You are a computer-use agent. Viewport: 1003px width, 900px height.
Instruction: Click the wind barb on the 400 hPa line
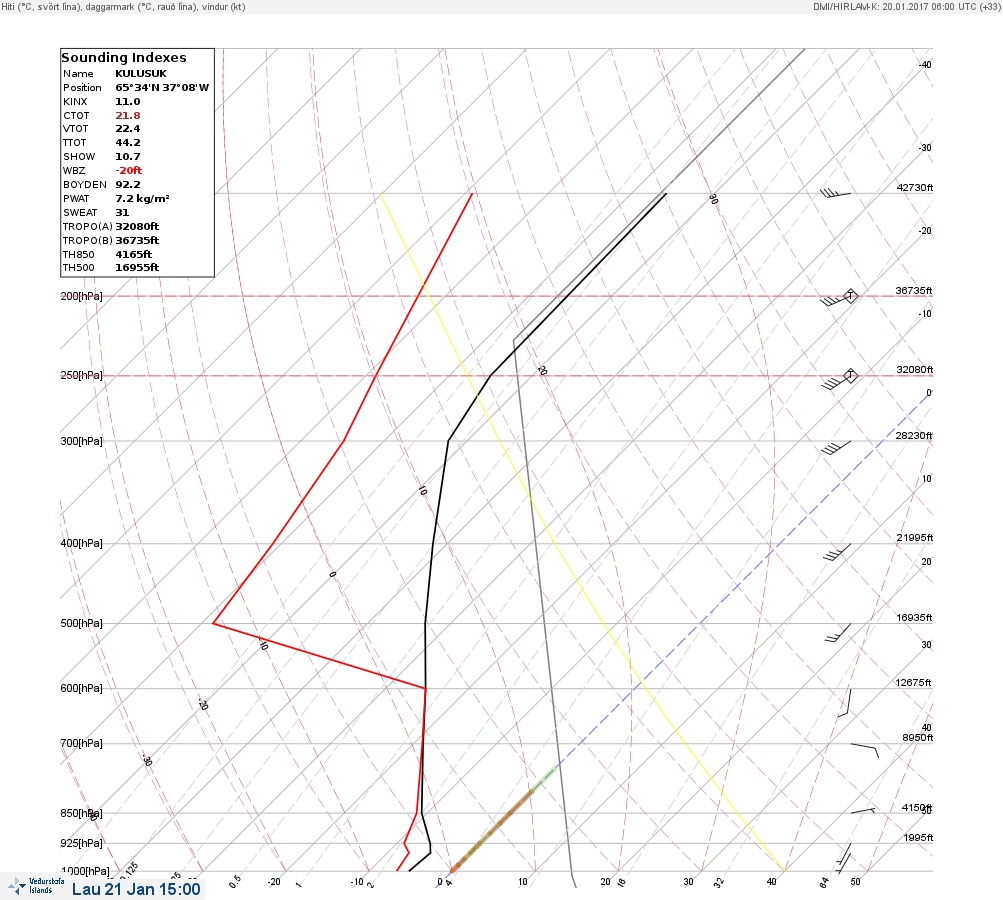coord(837,552)
